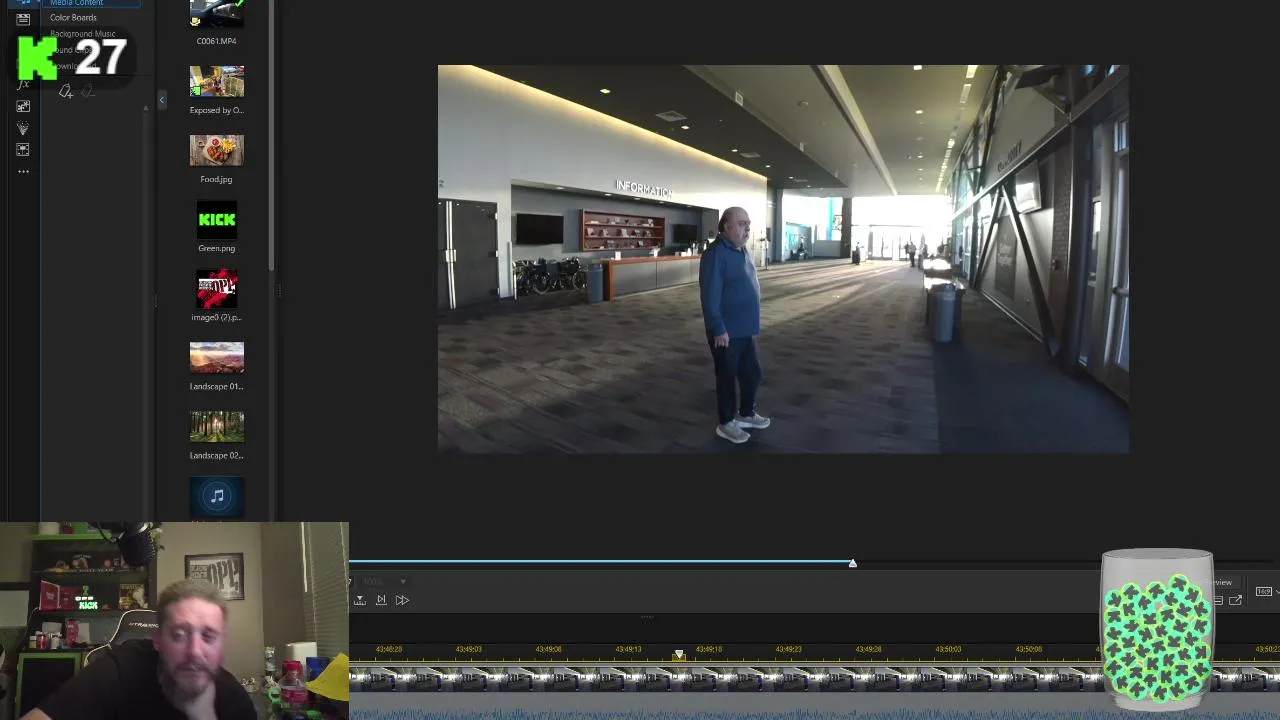Click the 43:49:23 timecode on ruler
Image resolution: width=1280 pixels, height=720 pixels.
click(788, 650)
